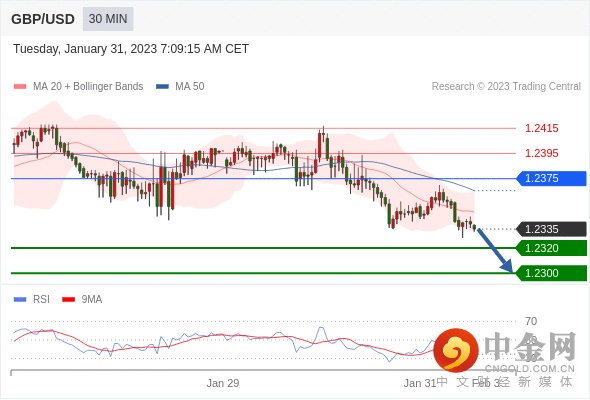The height and width of the screenshot is (400, 590).
Task: Click the GBP/USD pair title
Action: 43,19
